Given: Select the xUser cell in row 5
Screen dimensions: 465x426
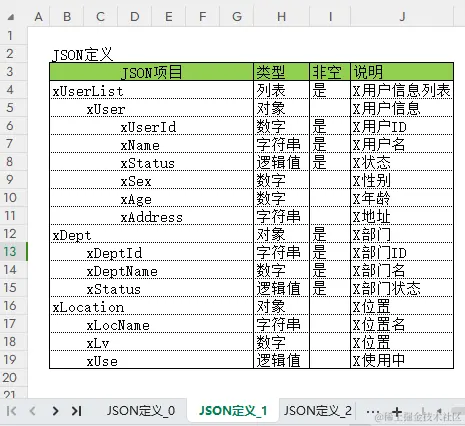Looking at the screenshot, I should (151, 108).
